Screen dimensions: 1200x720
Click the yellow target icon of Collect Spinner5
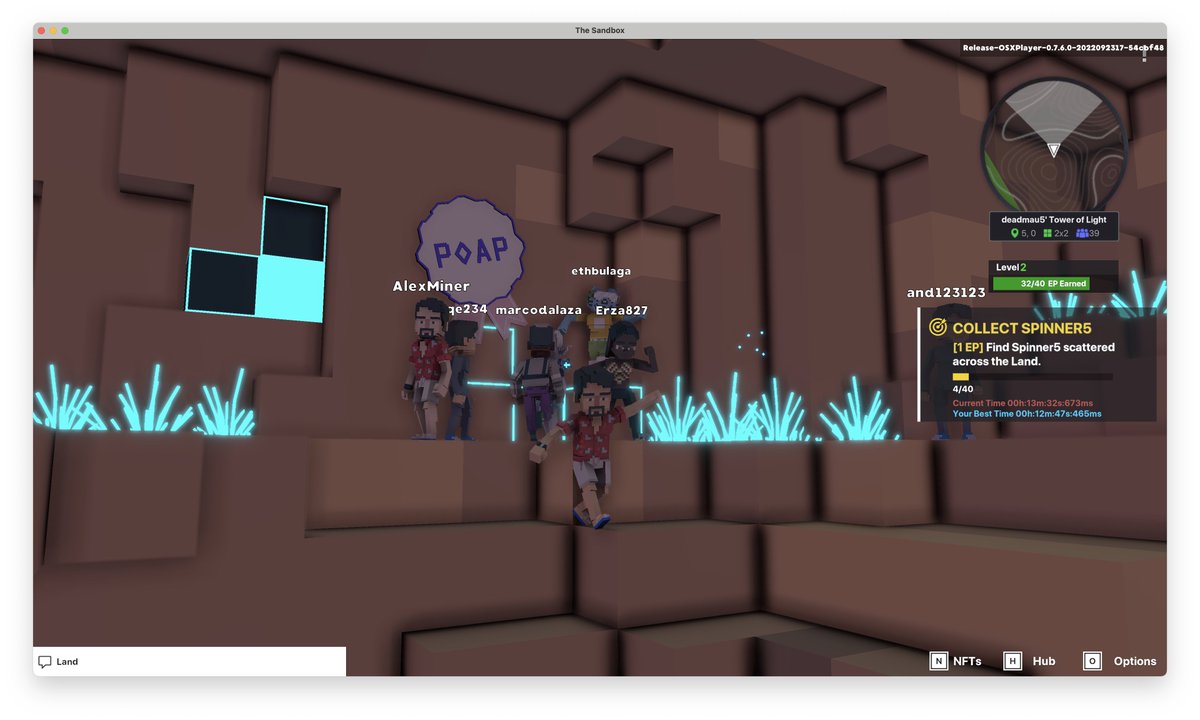[938, 327]
